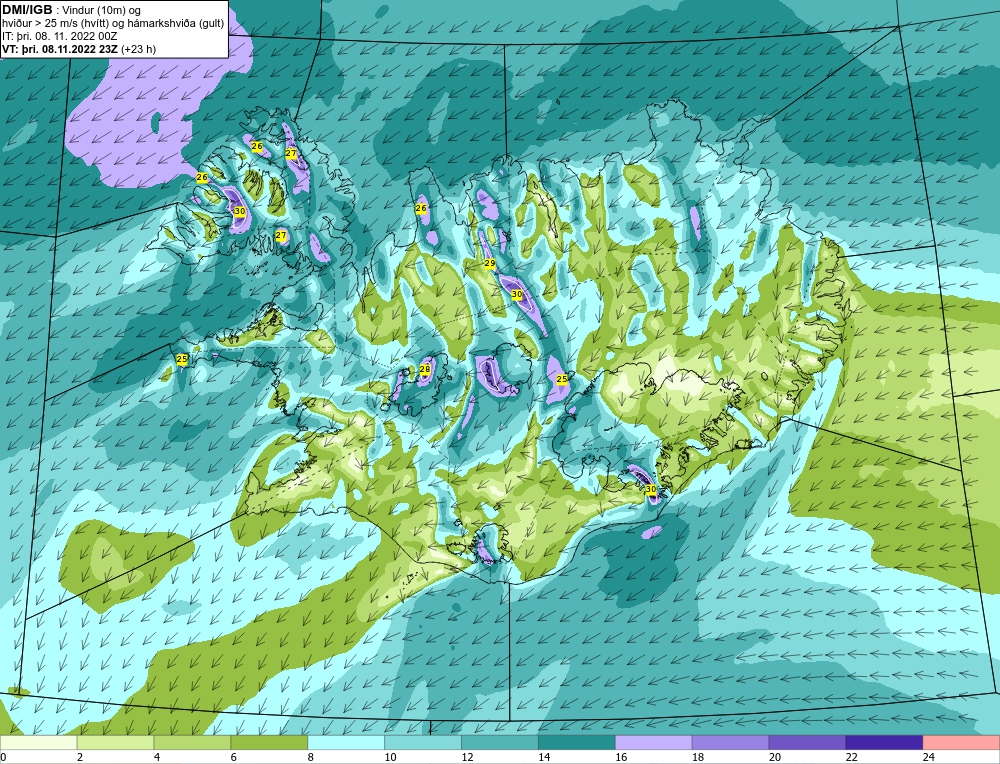Click the legend scale value 20
This screenshot has height=764, width=1000.
[x=775, y=757]
